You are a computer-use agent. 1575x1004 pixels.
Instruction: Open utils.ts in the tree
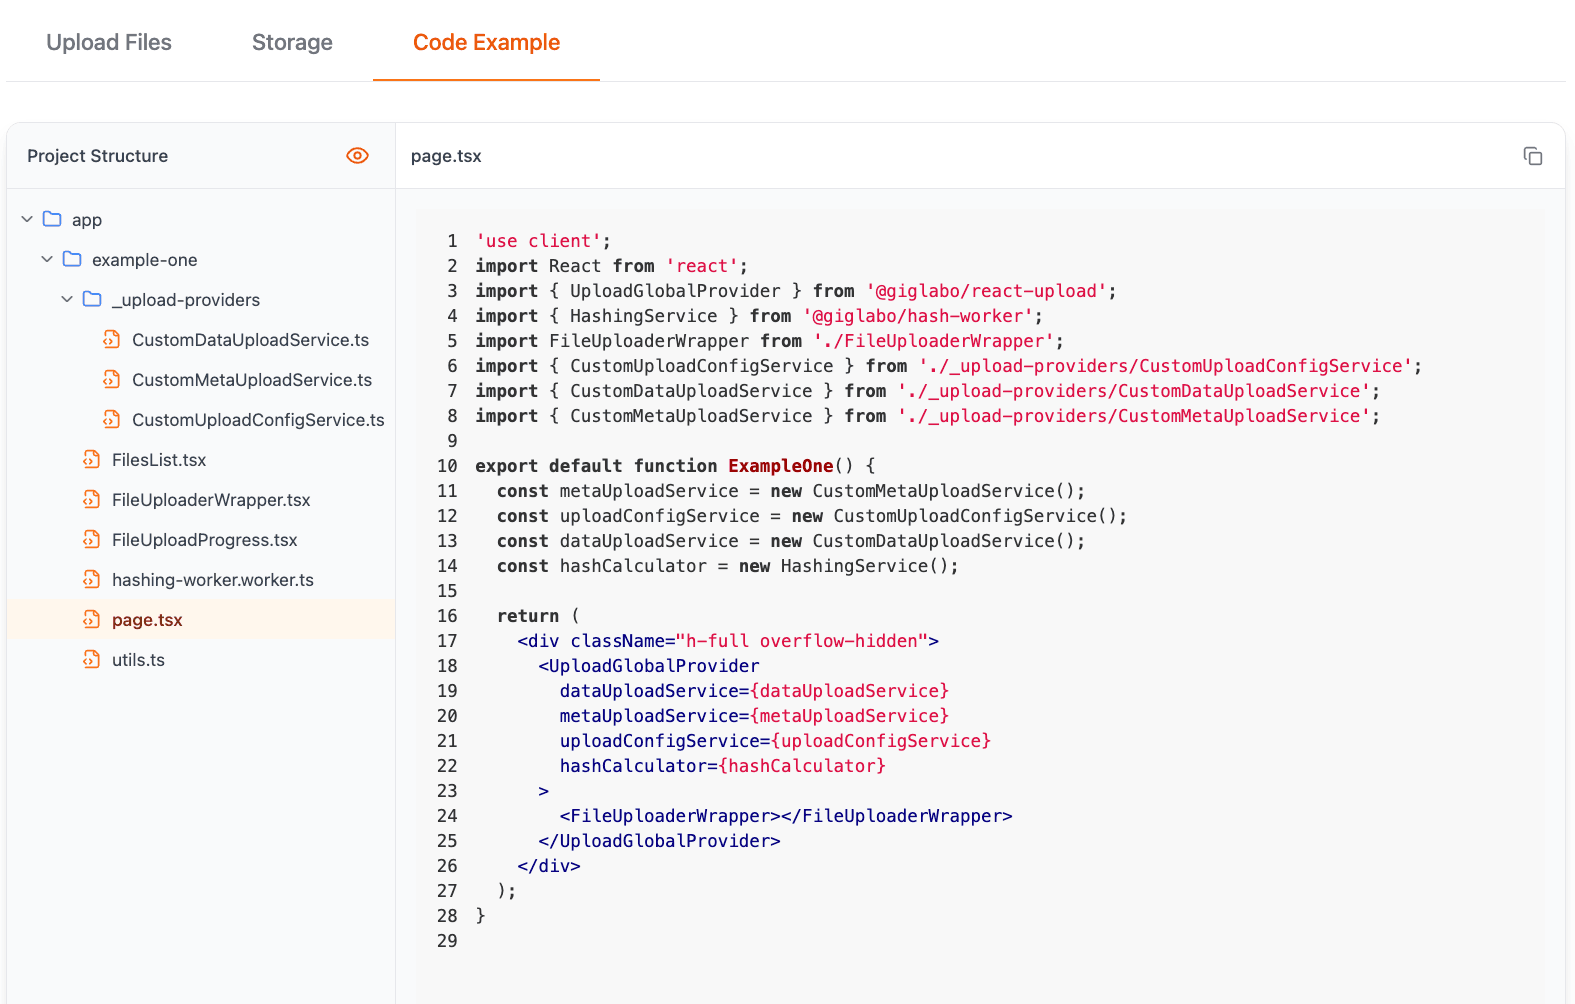(x=138, y=660)
